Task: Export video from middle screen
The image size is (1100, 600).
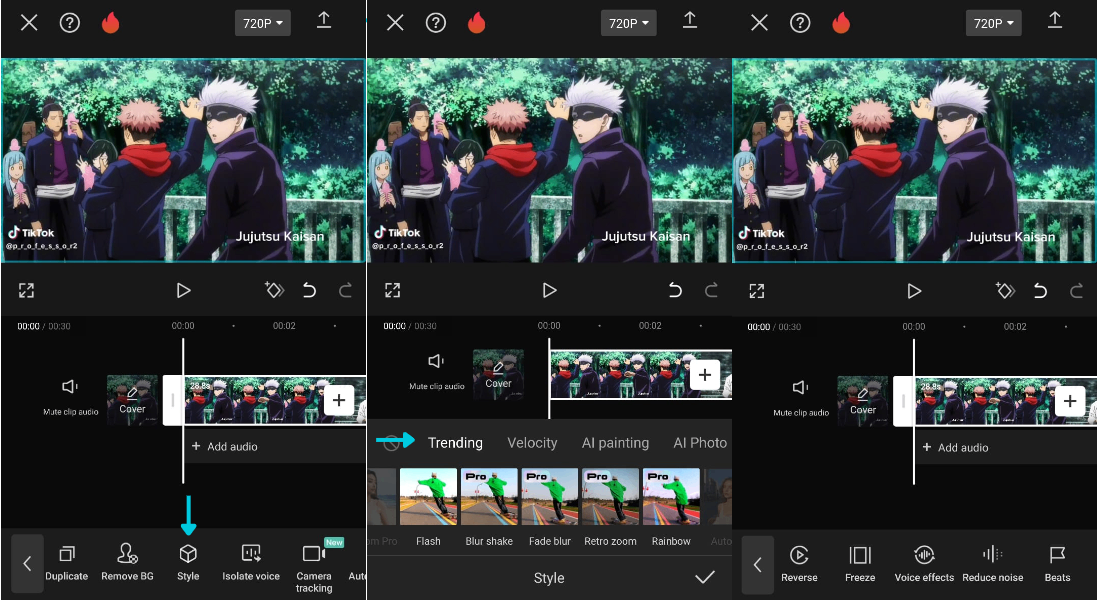Action: [690, 20]
